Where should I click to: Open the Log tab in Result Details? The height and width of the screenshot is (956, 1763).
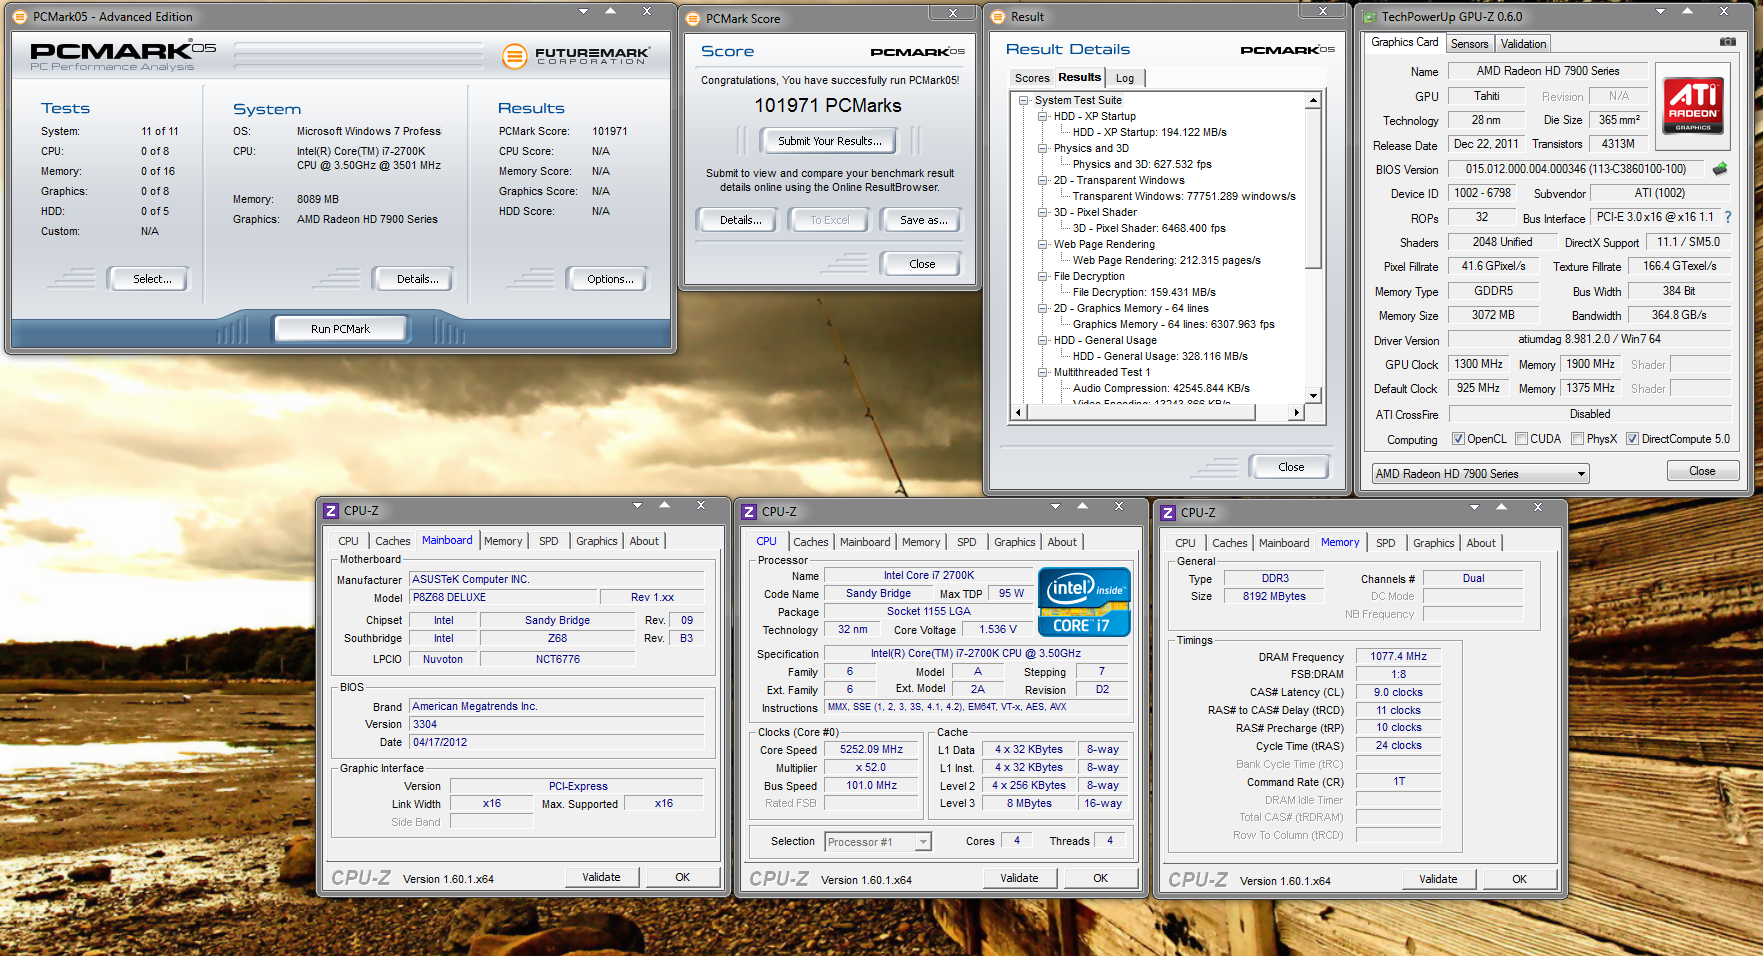pos(1125,78)
